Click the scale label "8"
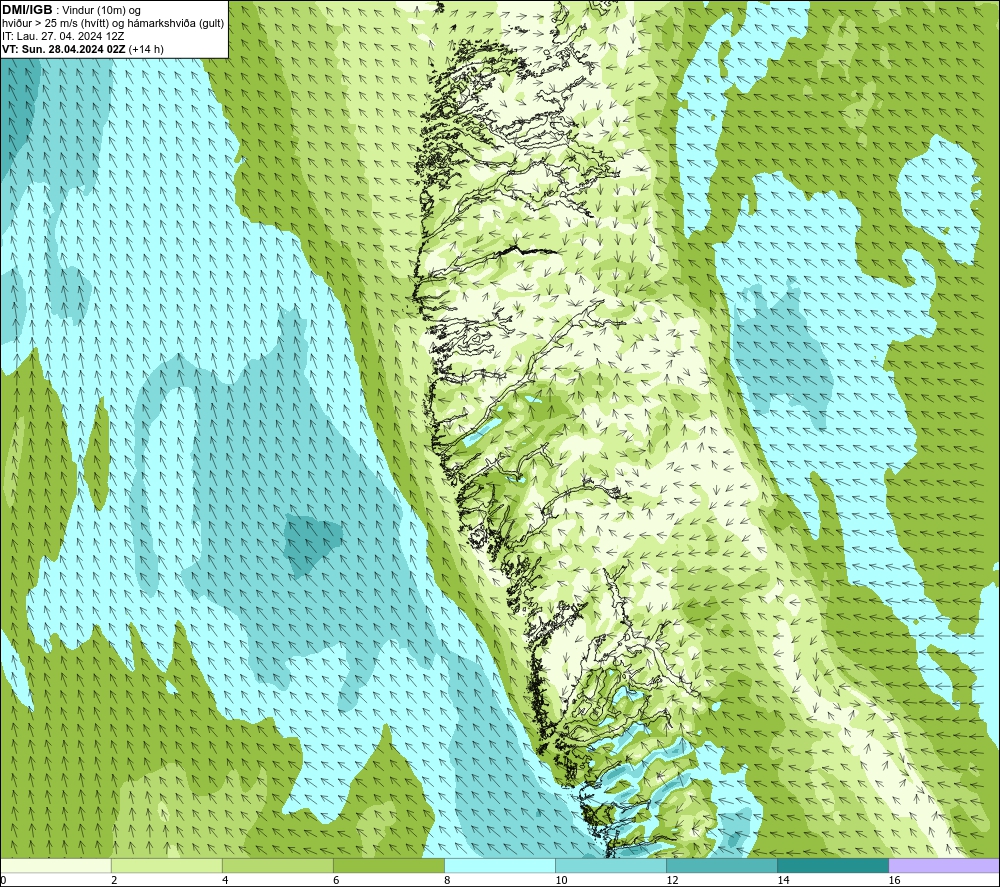Image resolution: width=1000 pixels, height=887 pixels. click(447, 881)
